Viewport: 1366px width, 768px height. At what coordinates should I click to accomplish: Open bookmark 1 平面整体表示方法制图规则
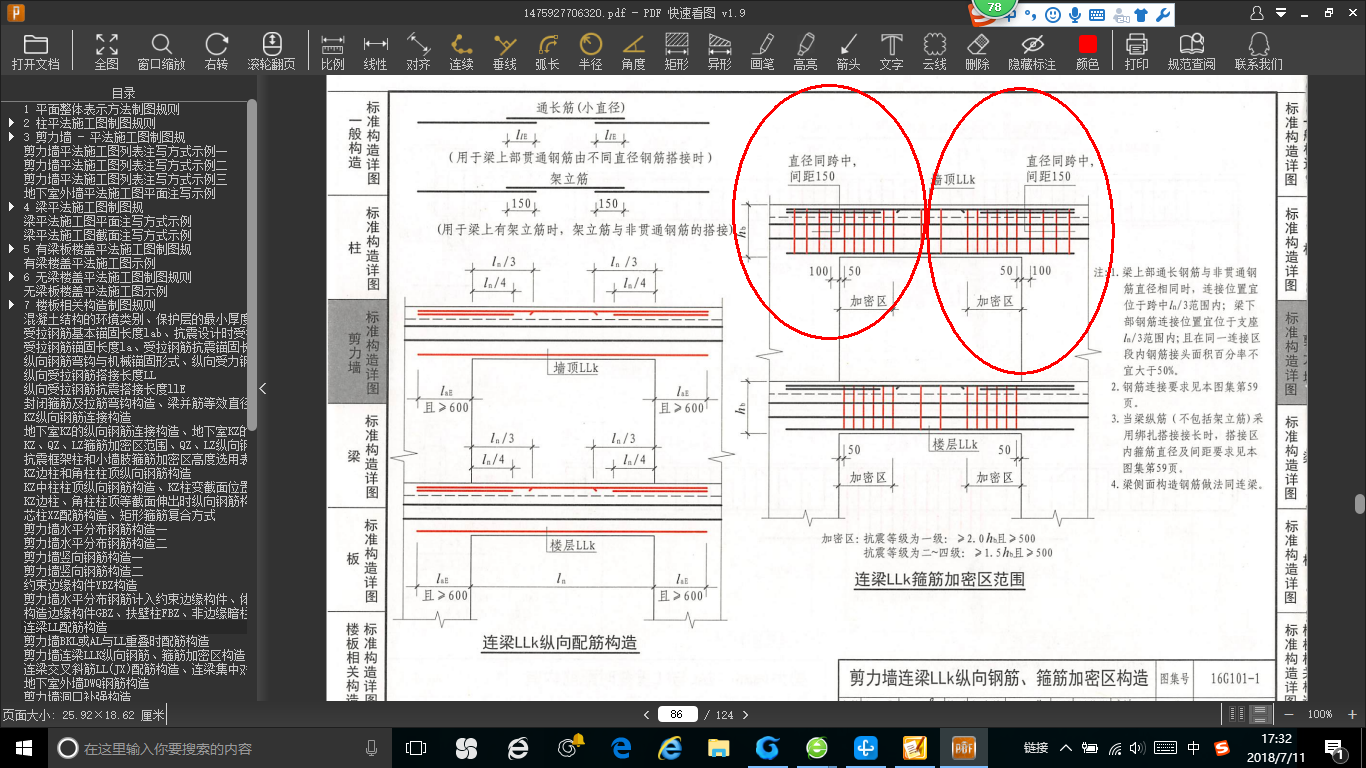coord(101,109)
